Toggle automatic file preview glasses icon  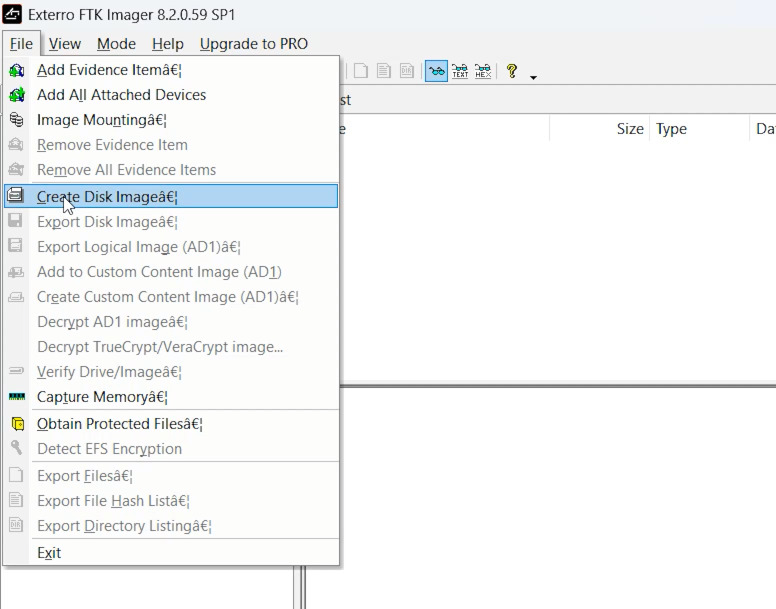click(x=436, y=71)
